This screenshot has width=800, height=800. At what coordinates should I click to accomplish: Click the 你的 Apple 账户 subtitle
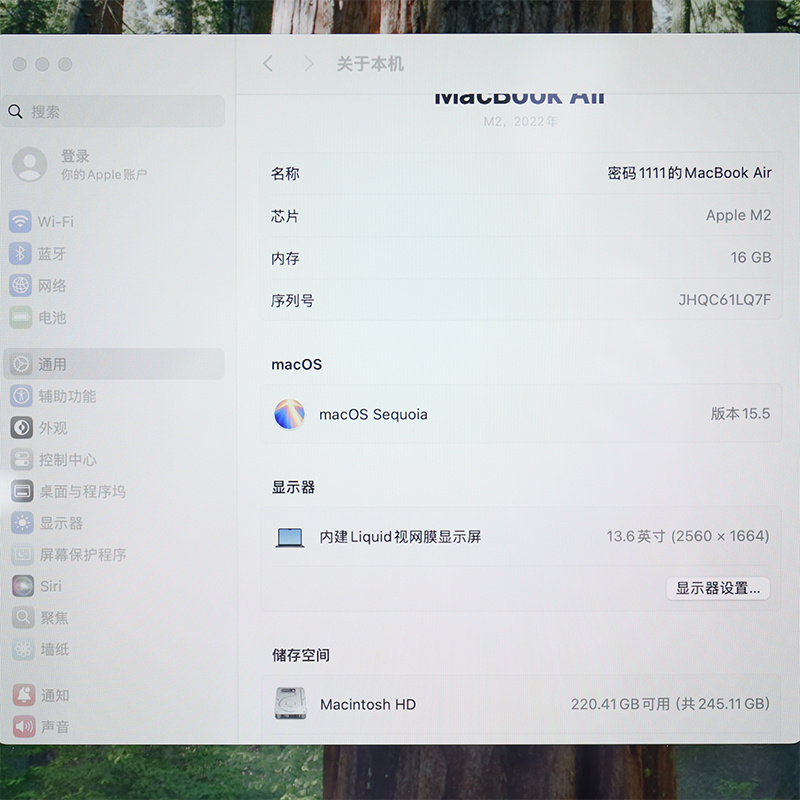pos(104,174)
